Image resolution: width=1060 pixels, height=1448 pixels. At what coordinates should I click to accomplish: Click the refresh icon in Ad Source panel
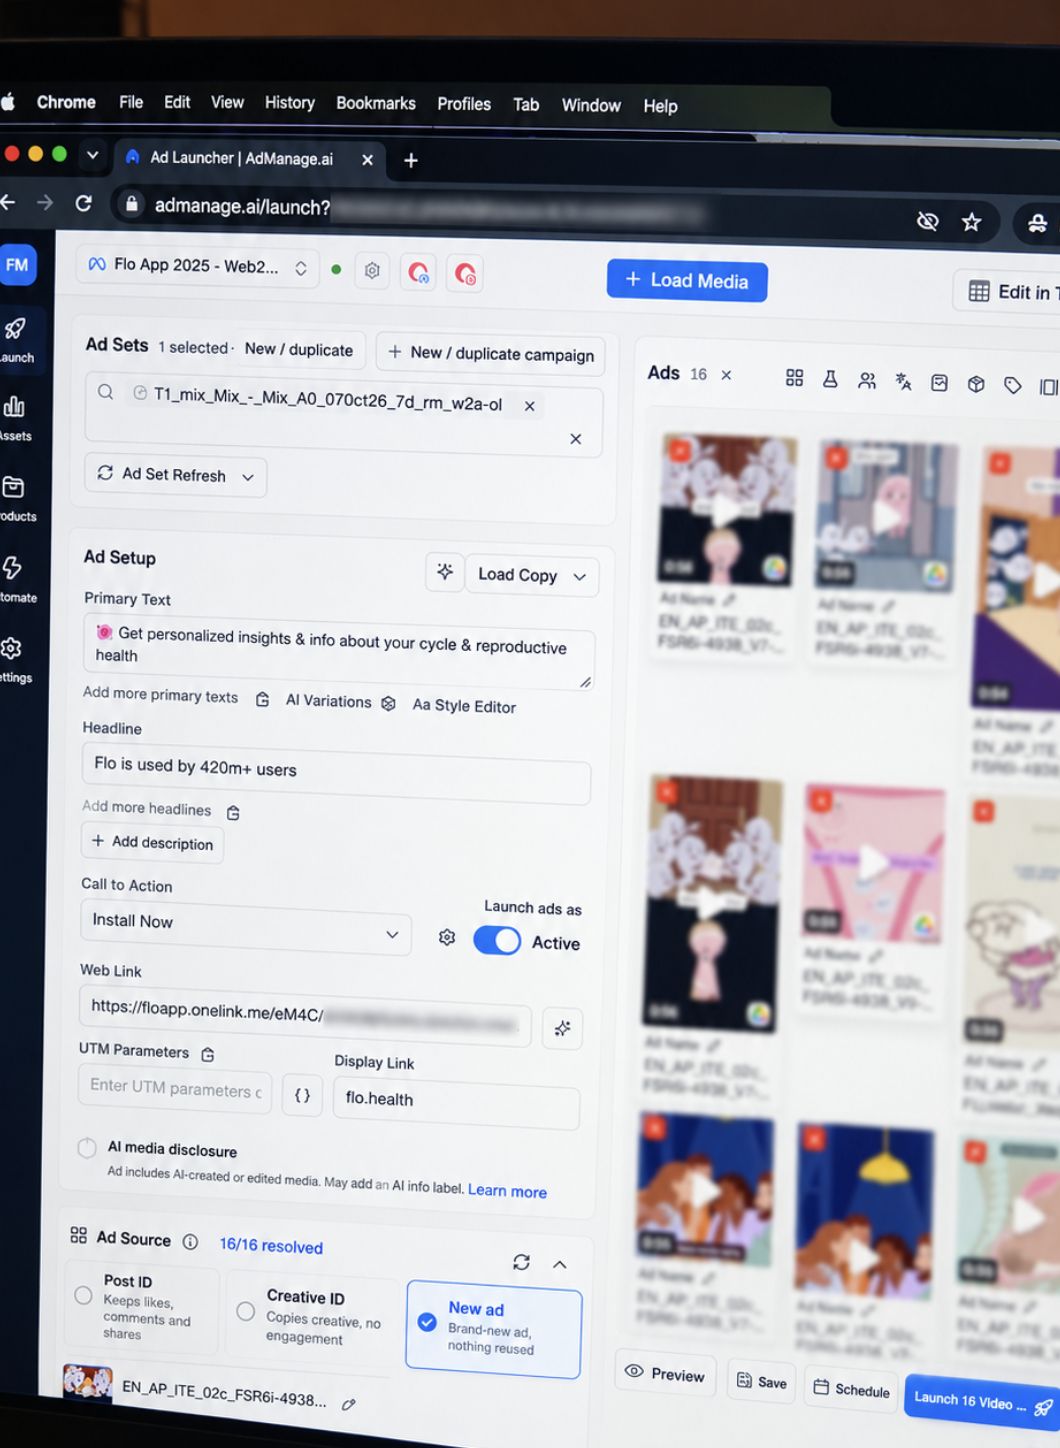tap(521, 1262)
